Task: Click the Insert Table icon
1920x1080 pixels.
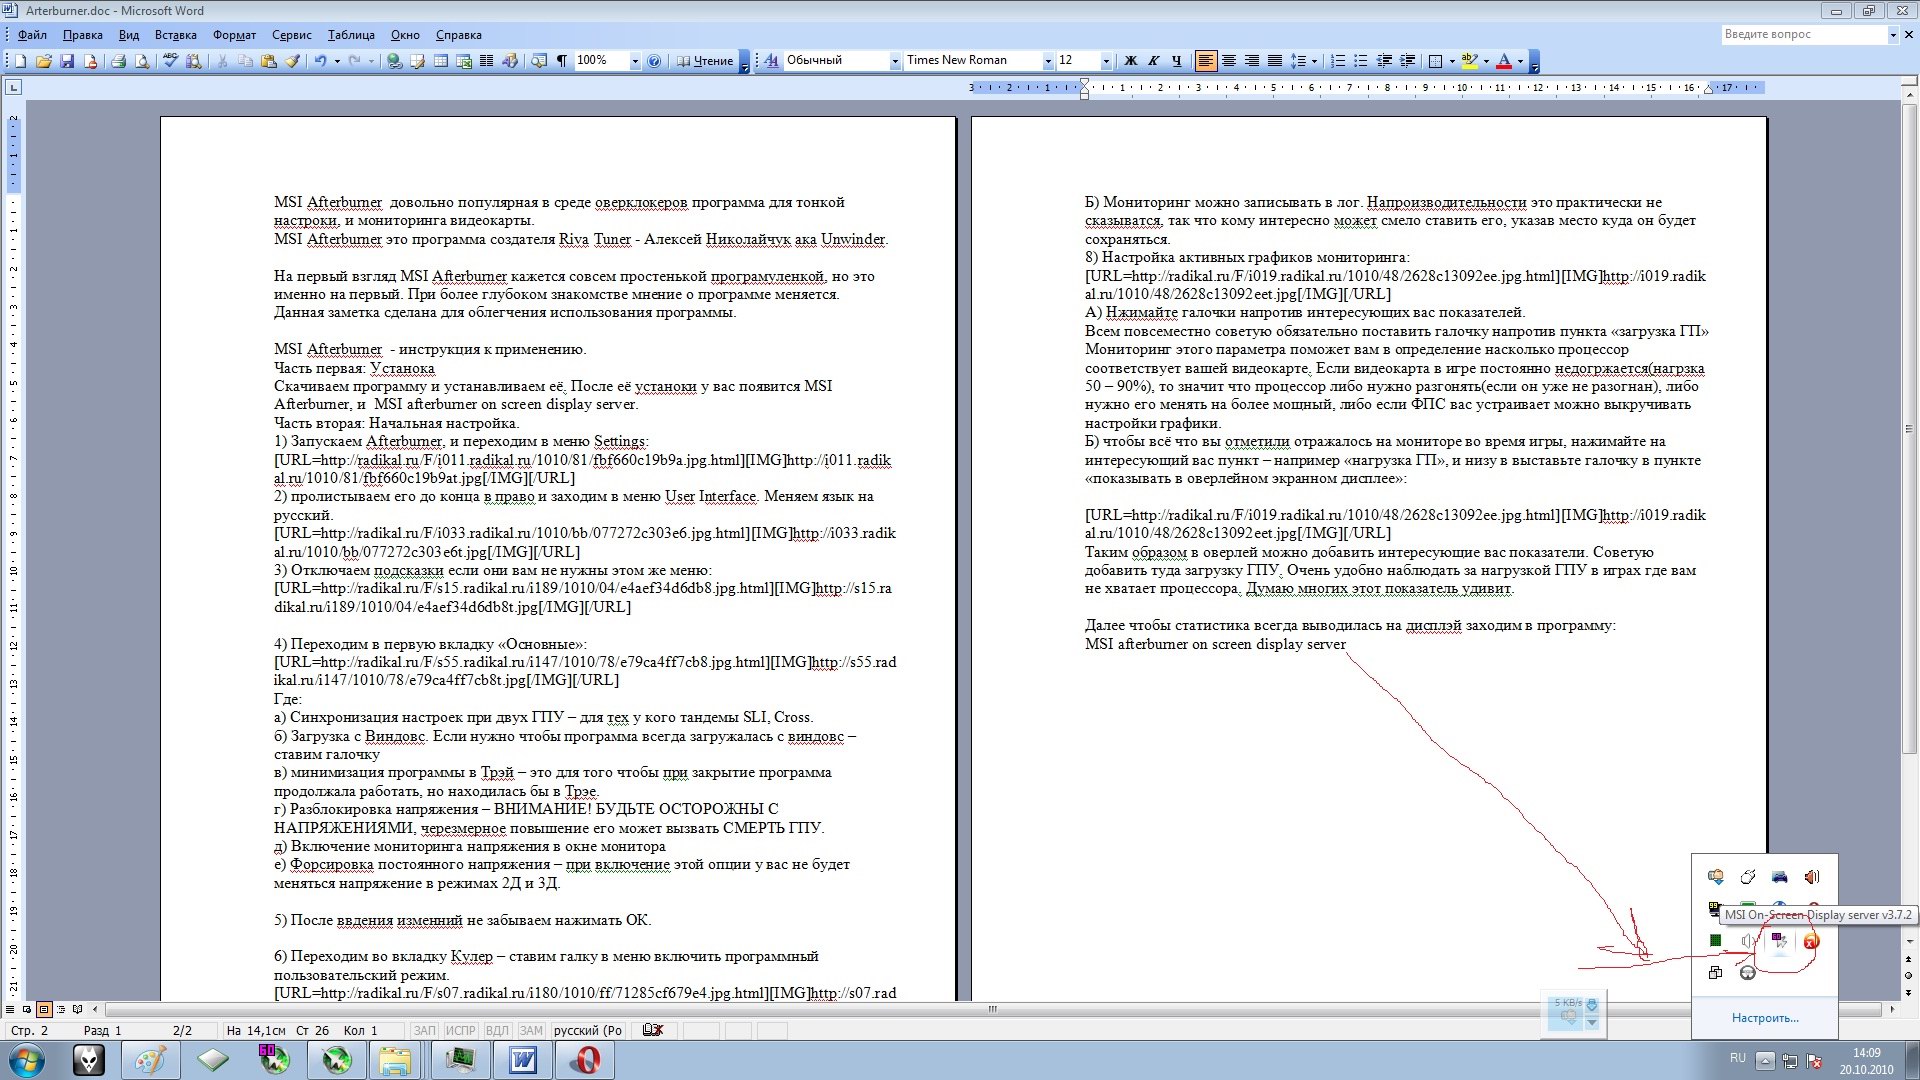Action: coord(440,61)
